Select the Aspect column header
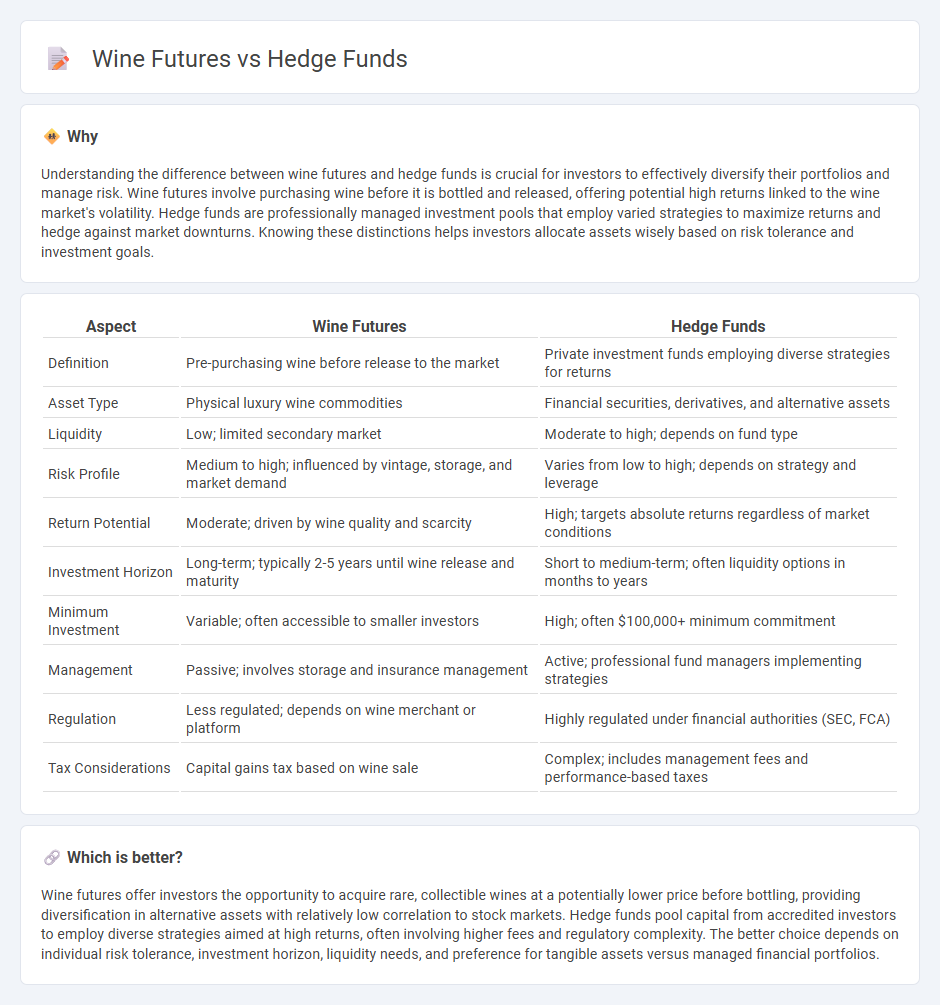Image resolution: width=940 pixels, height=1005 pixels. (x=111, y=326)
